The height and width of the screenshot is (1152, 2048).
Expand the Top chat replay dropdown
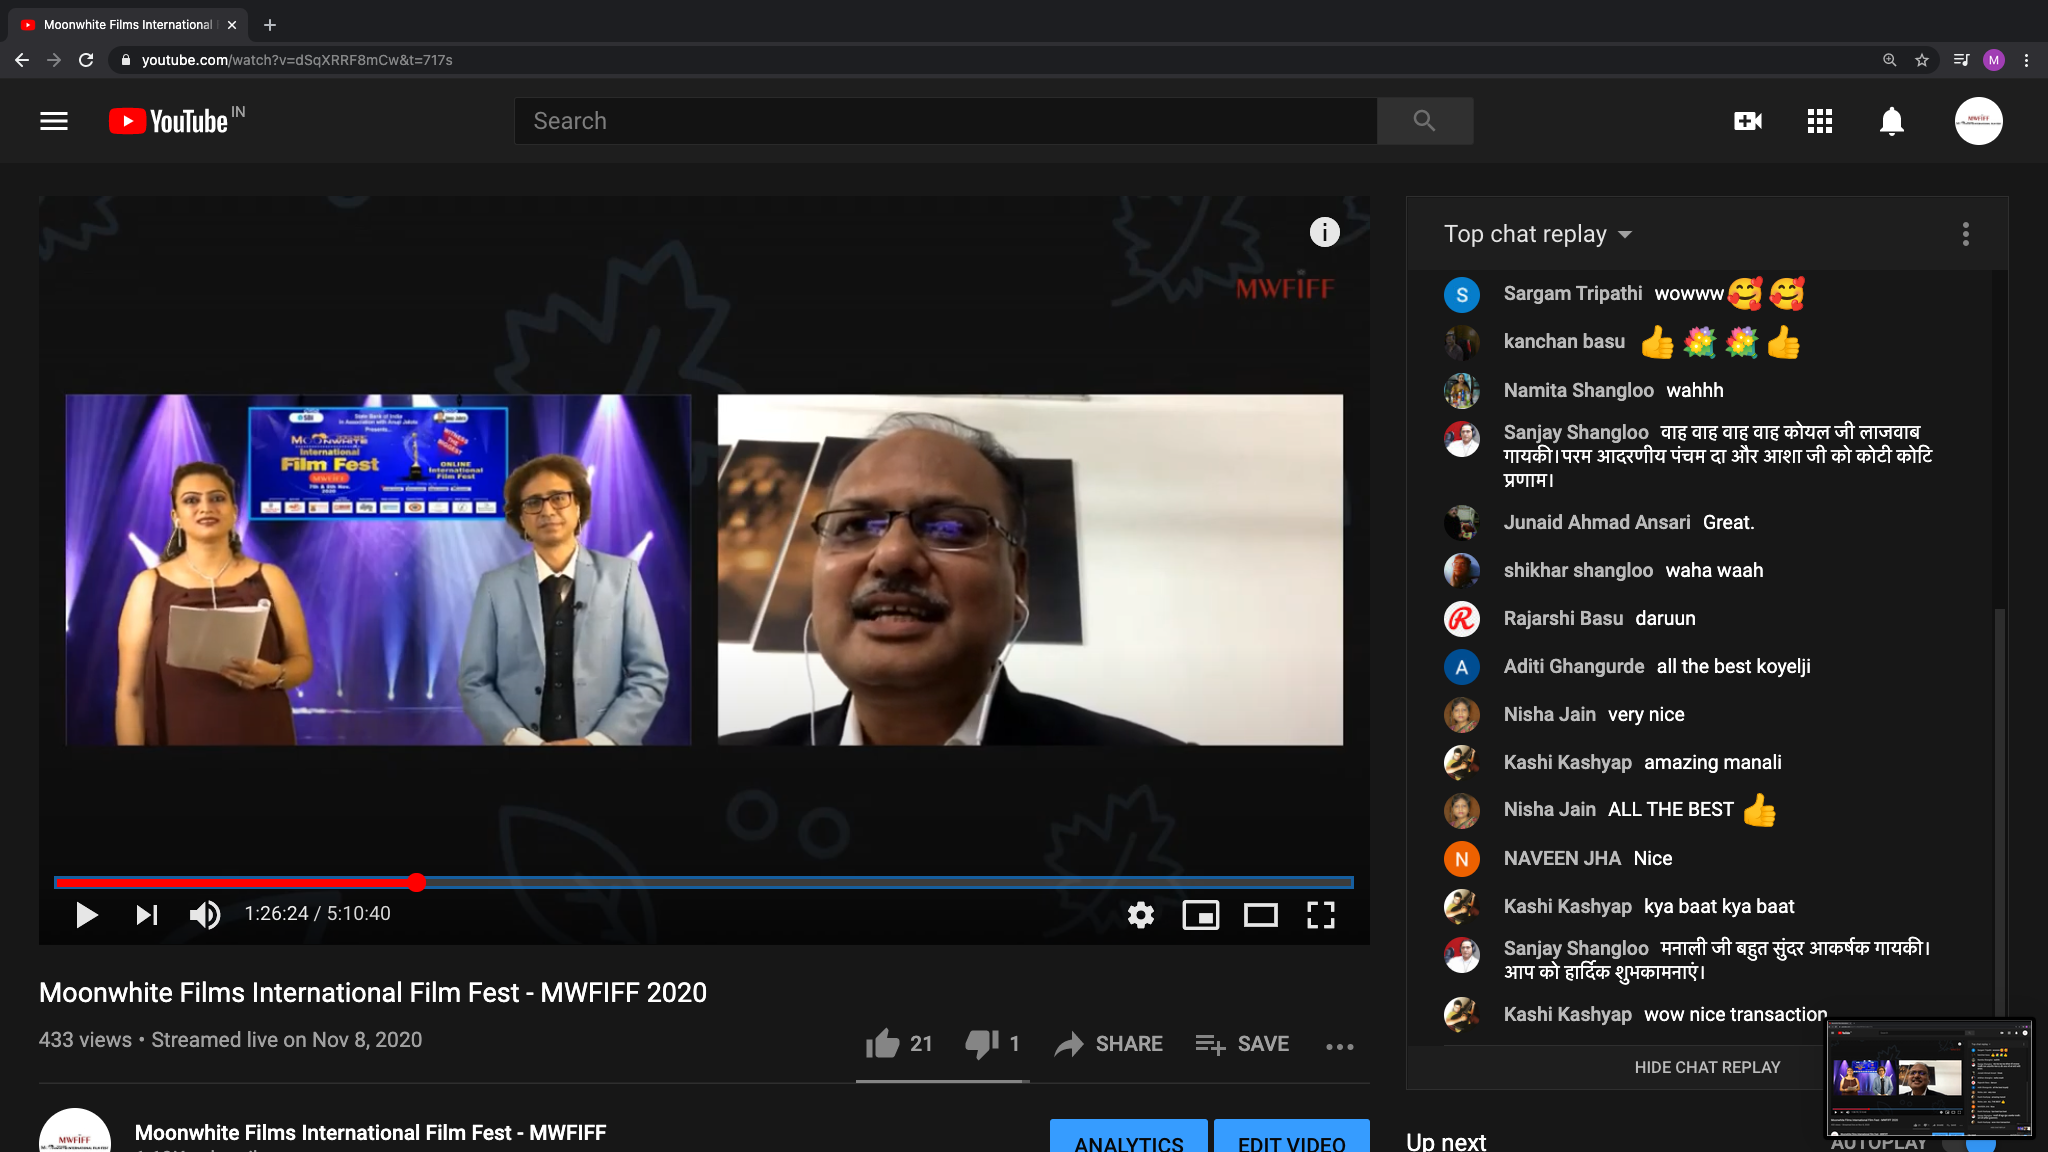1538,234
